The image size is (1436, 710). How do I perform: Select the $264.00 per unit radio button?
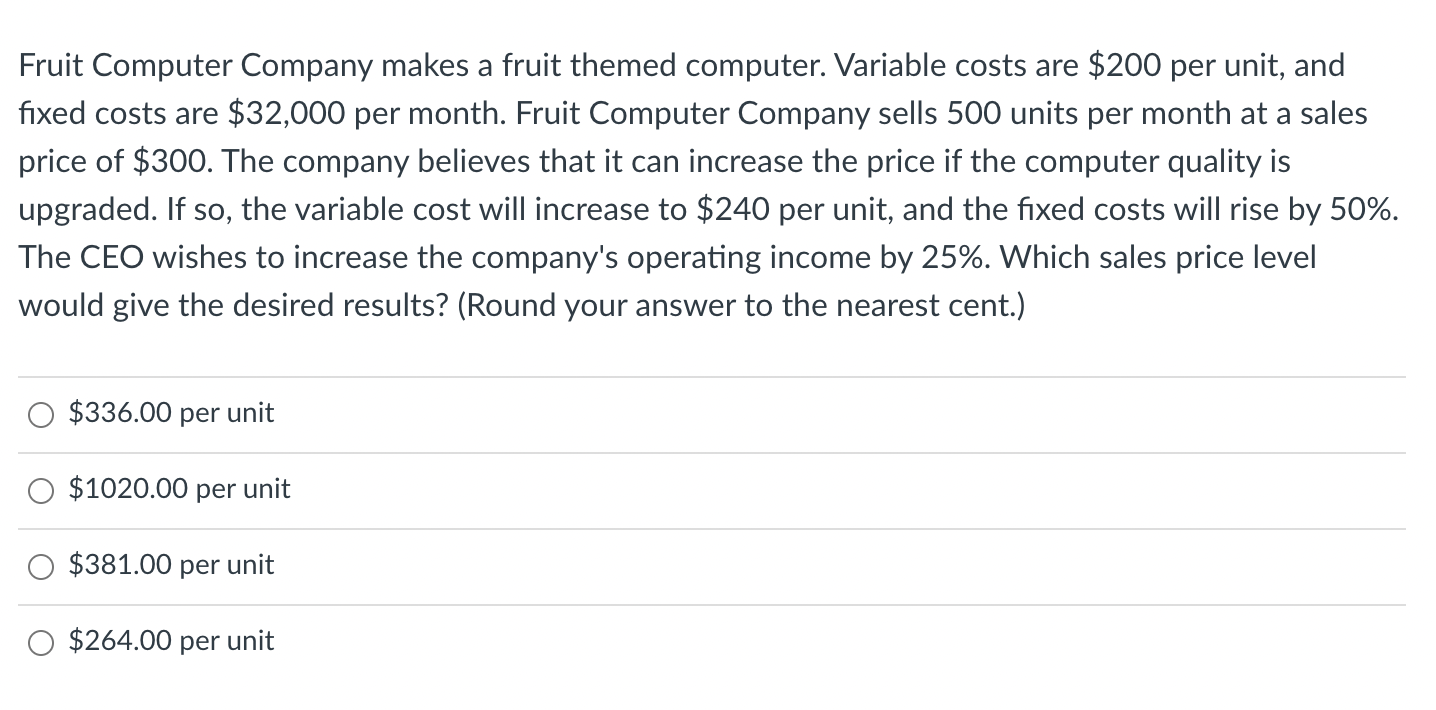pos(40,642)
